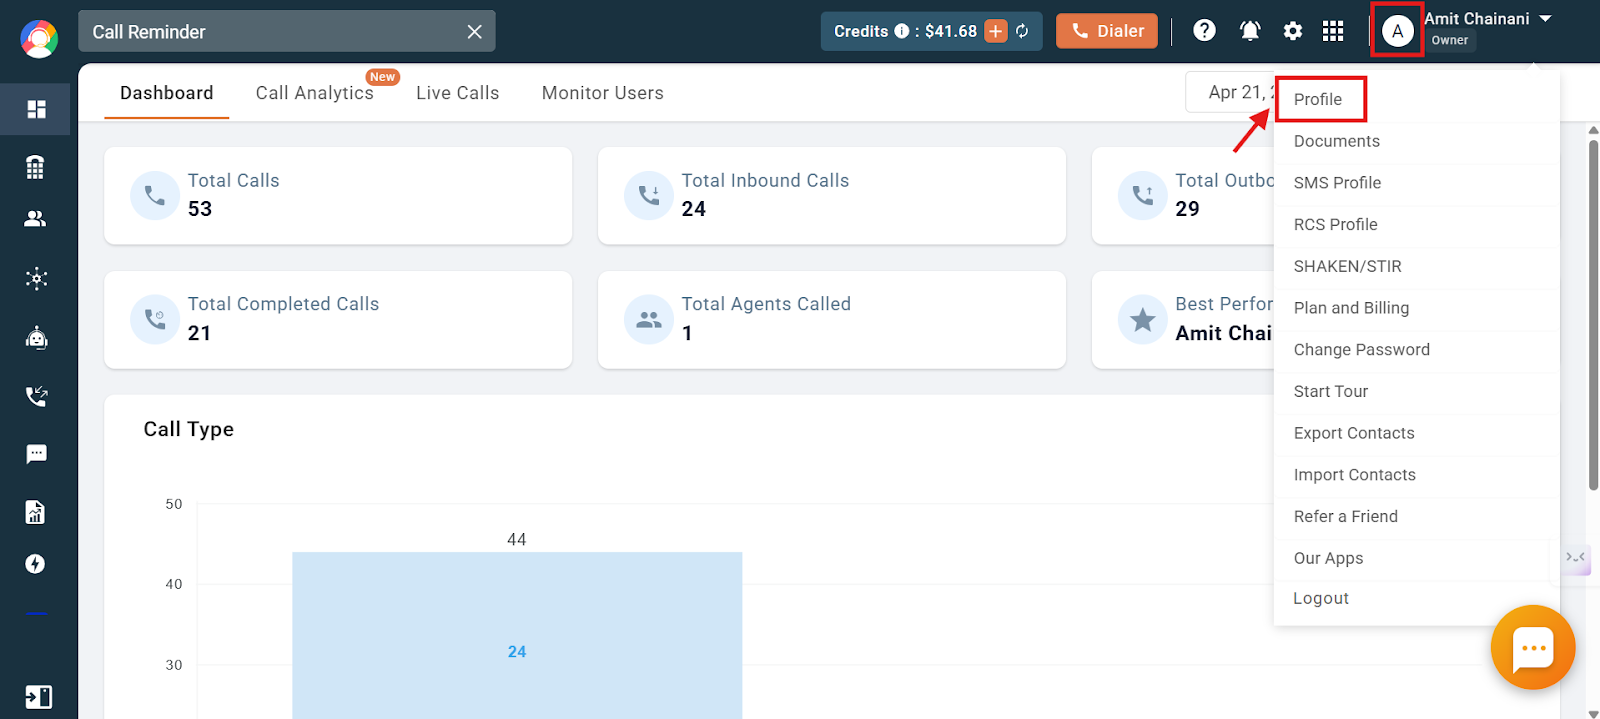
Task: Click the credits info icon
Action: point(902,31)
